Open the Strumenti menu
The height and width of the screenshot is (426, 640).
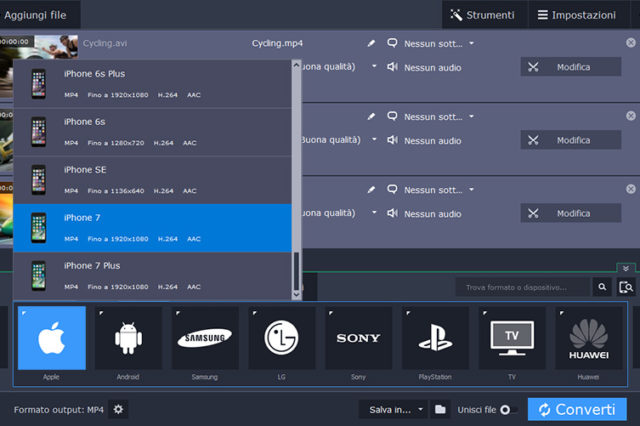coord(482,15)
